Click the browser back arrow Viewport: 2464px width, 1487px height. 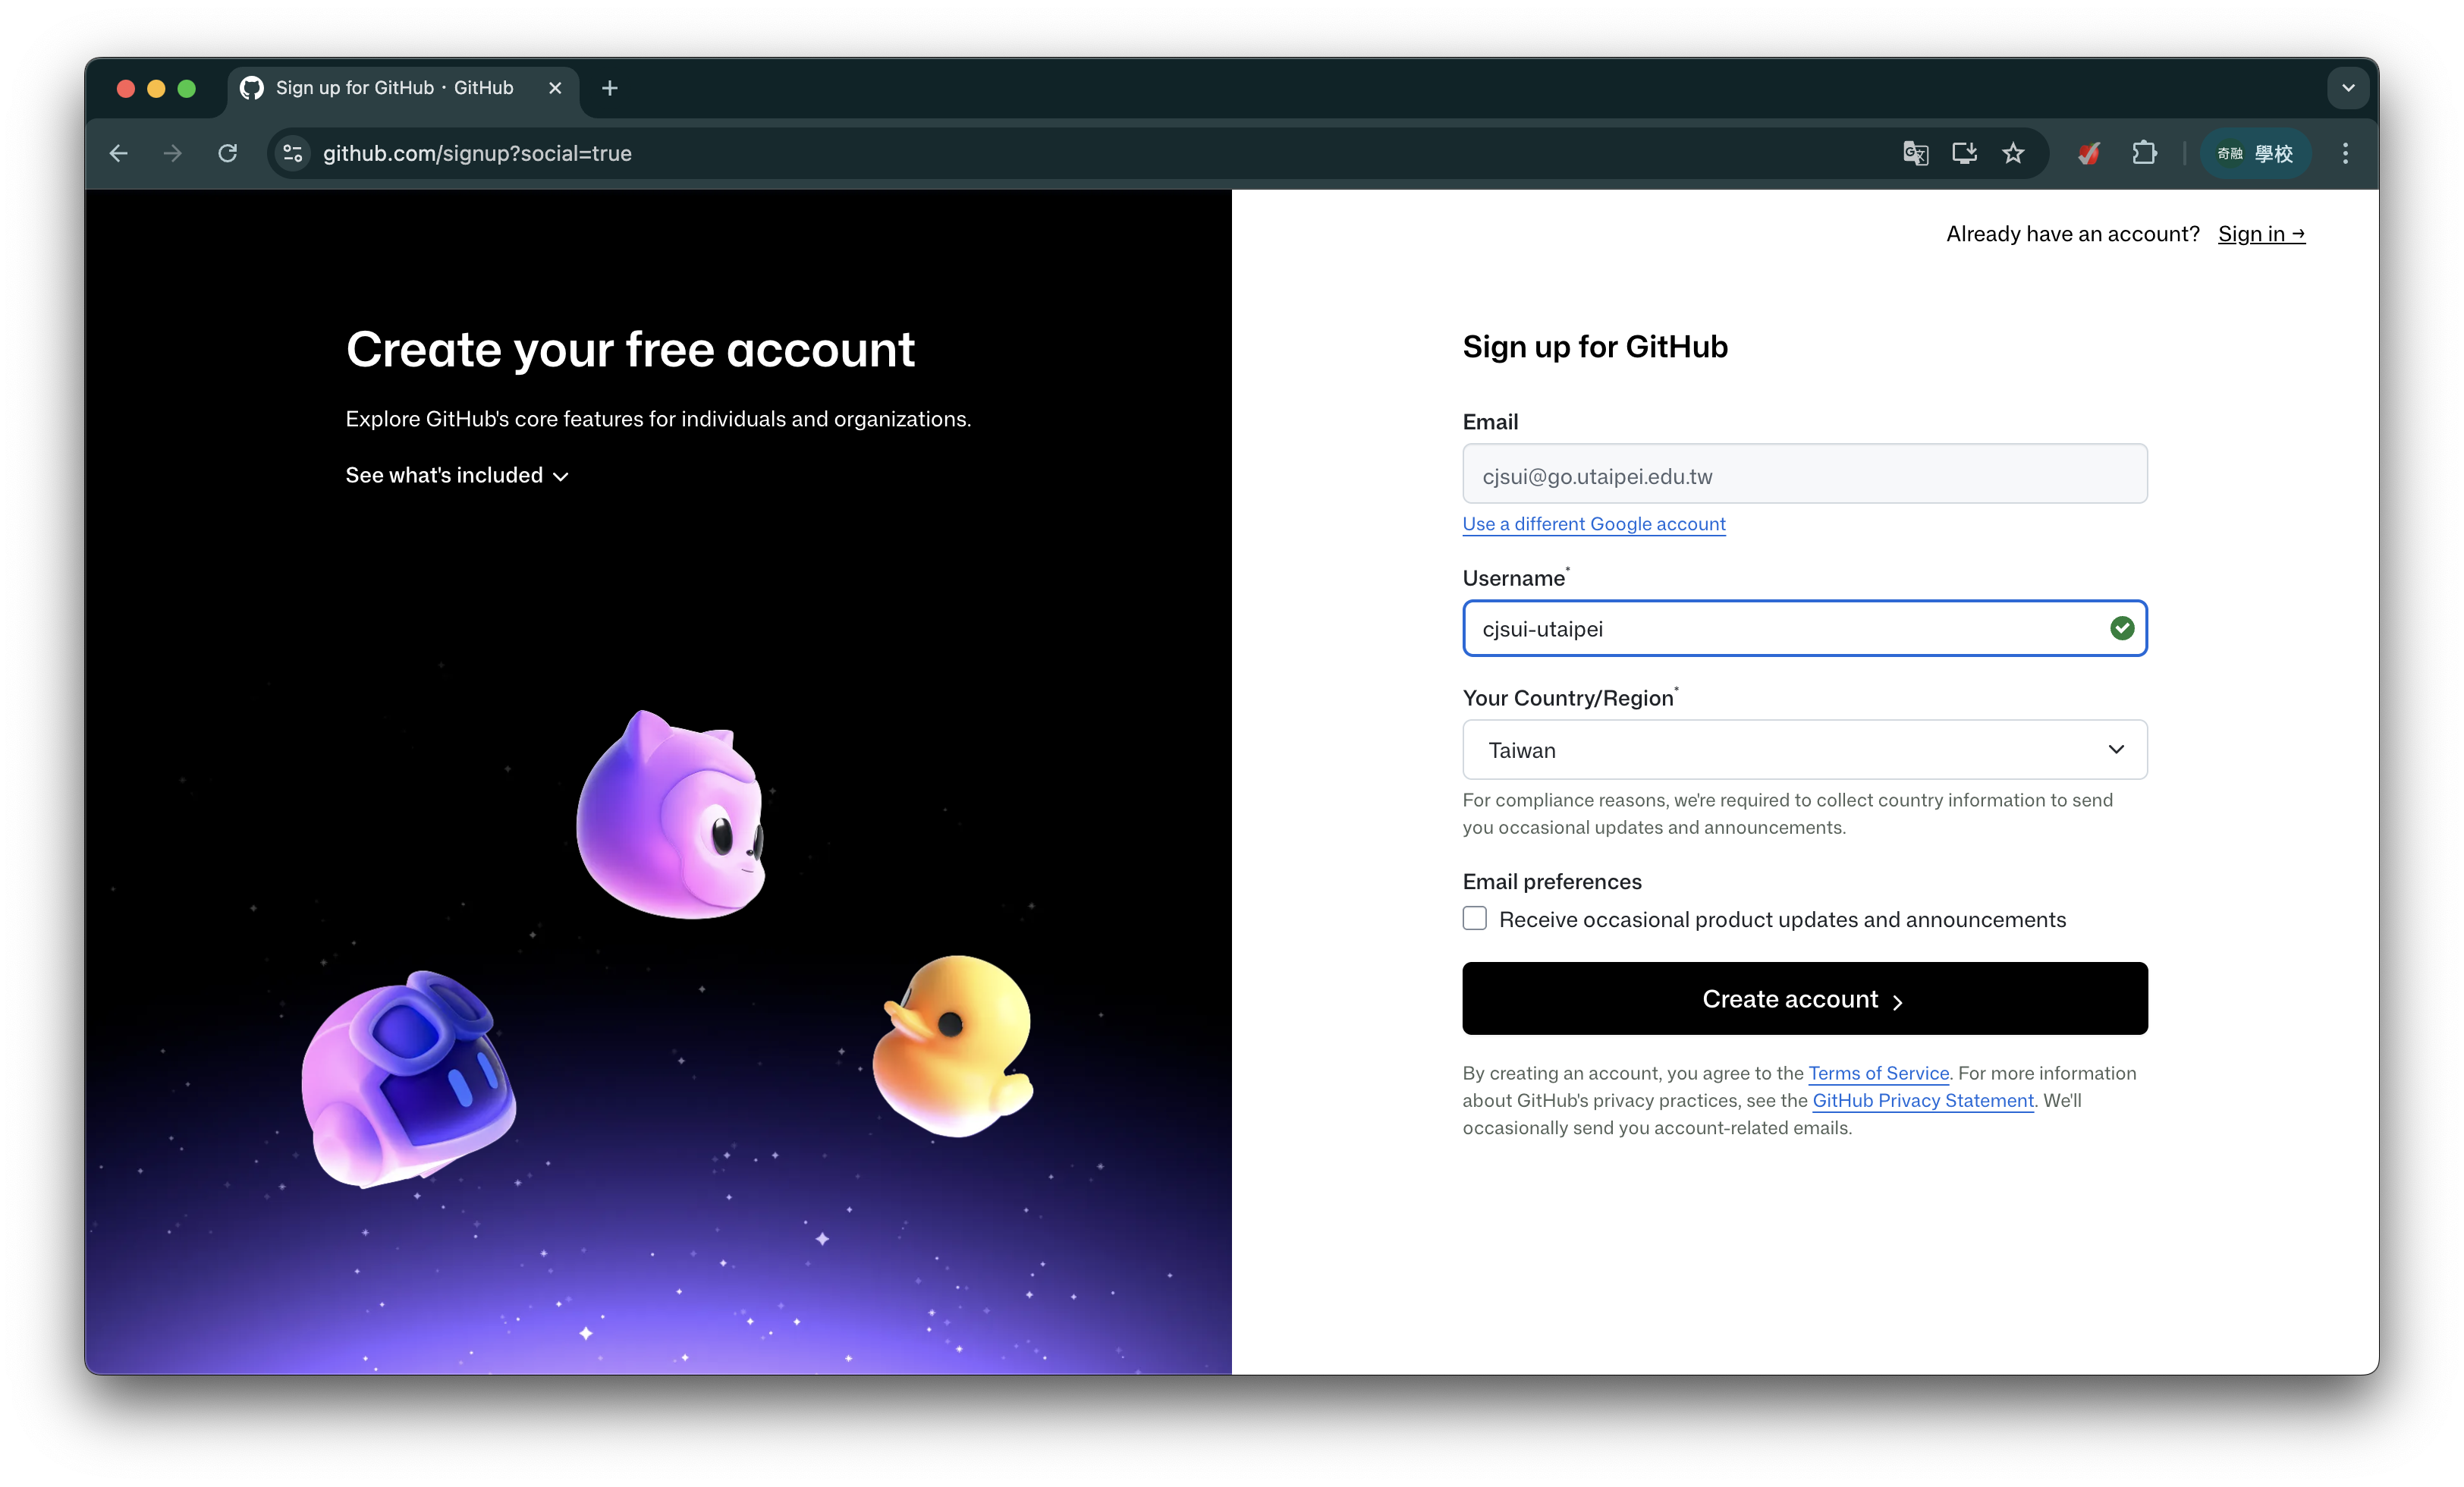[x=119, y=153]
